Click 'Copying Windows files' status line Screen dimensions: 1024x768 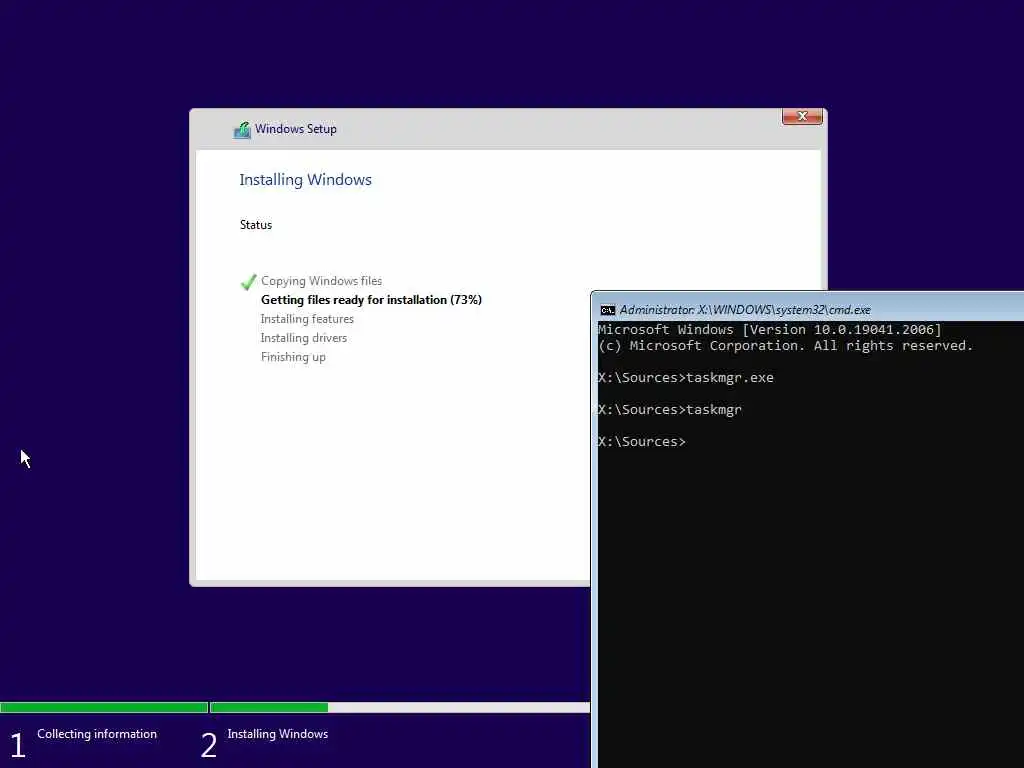tap(321, 281)
